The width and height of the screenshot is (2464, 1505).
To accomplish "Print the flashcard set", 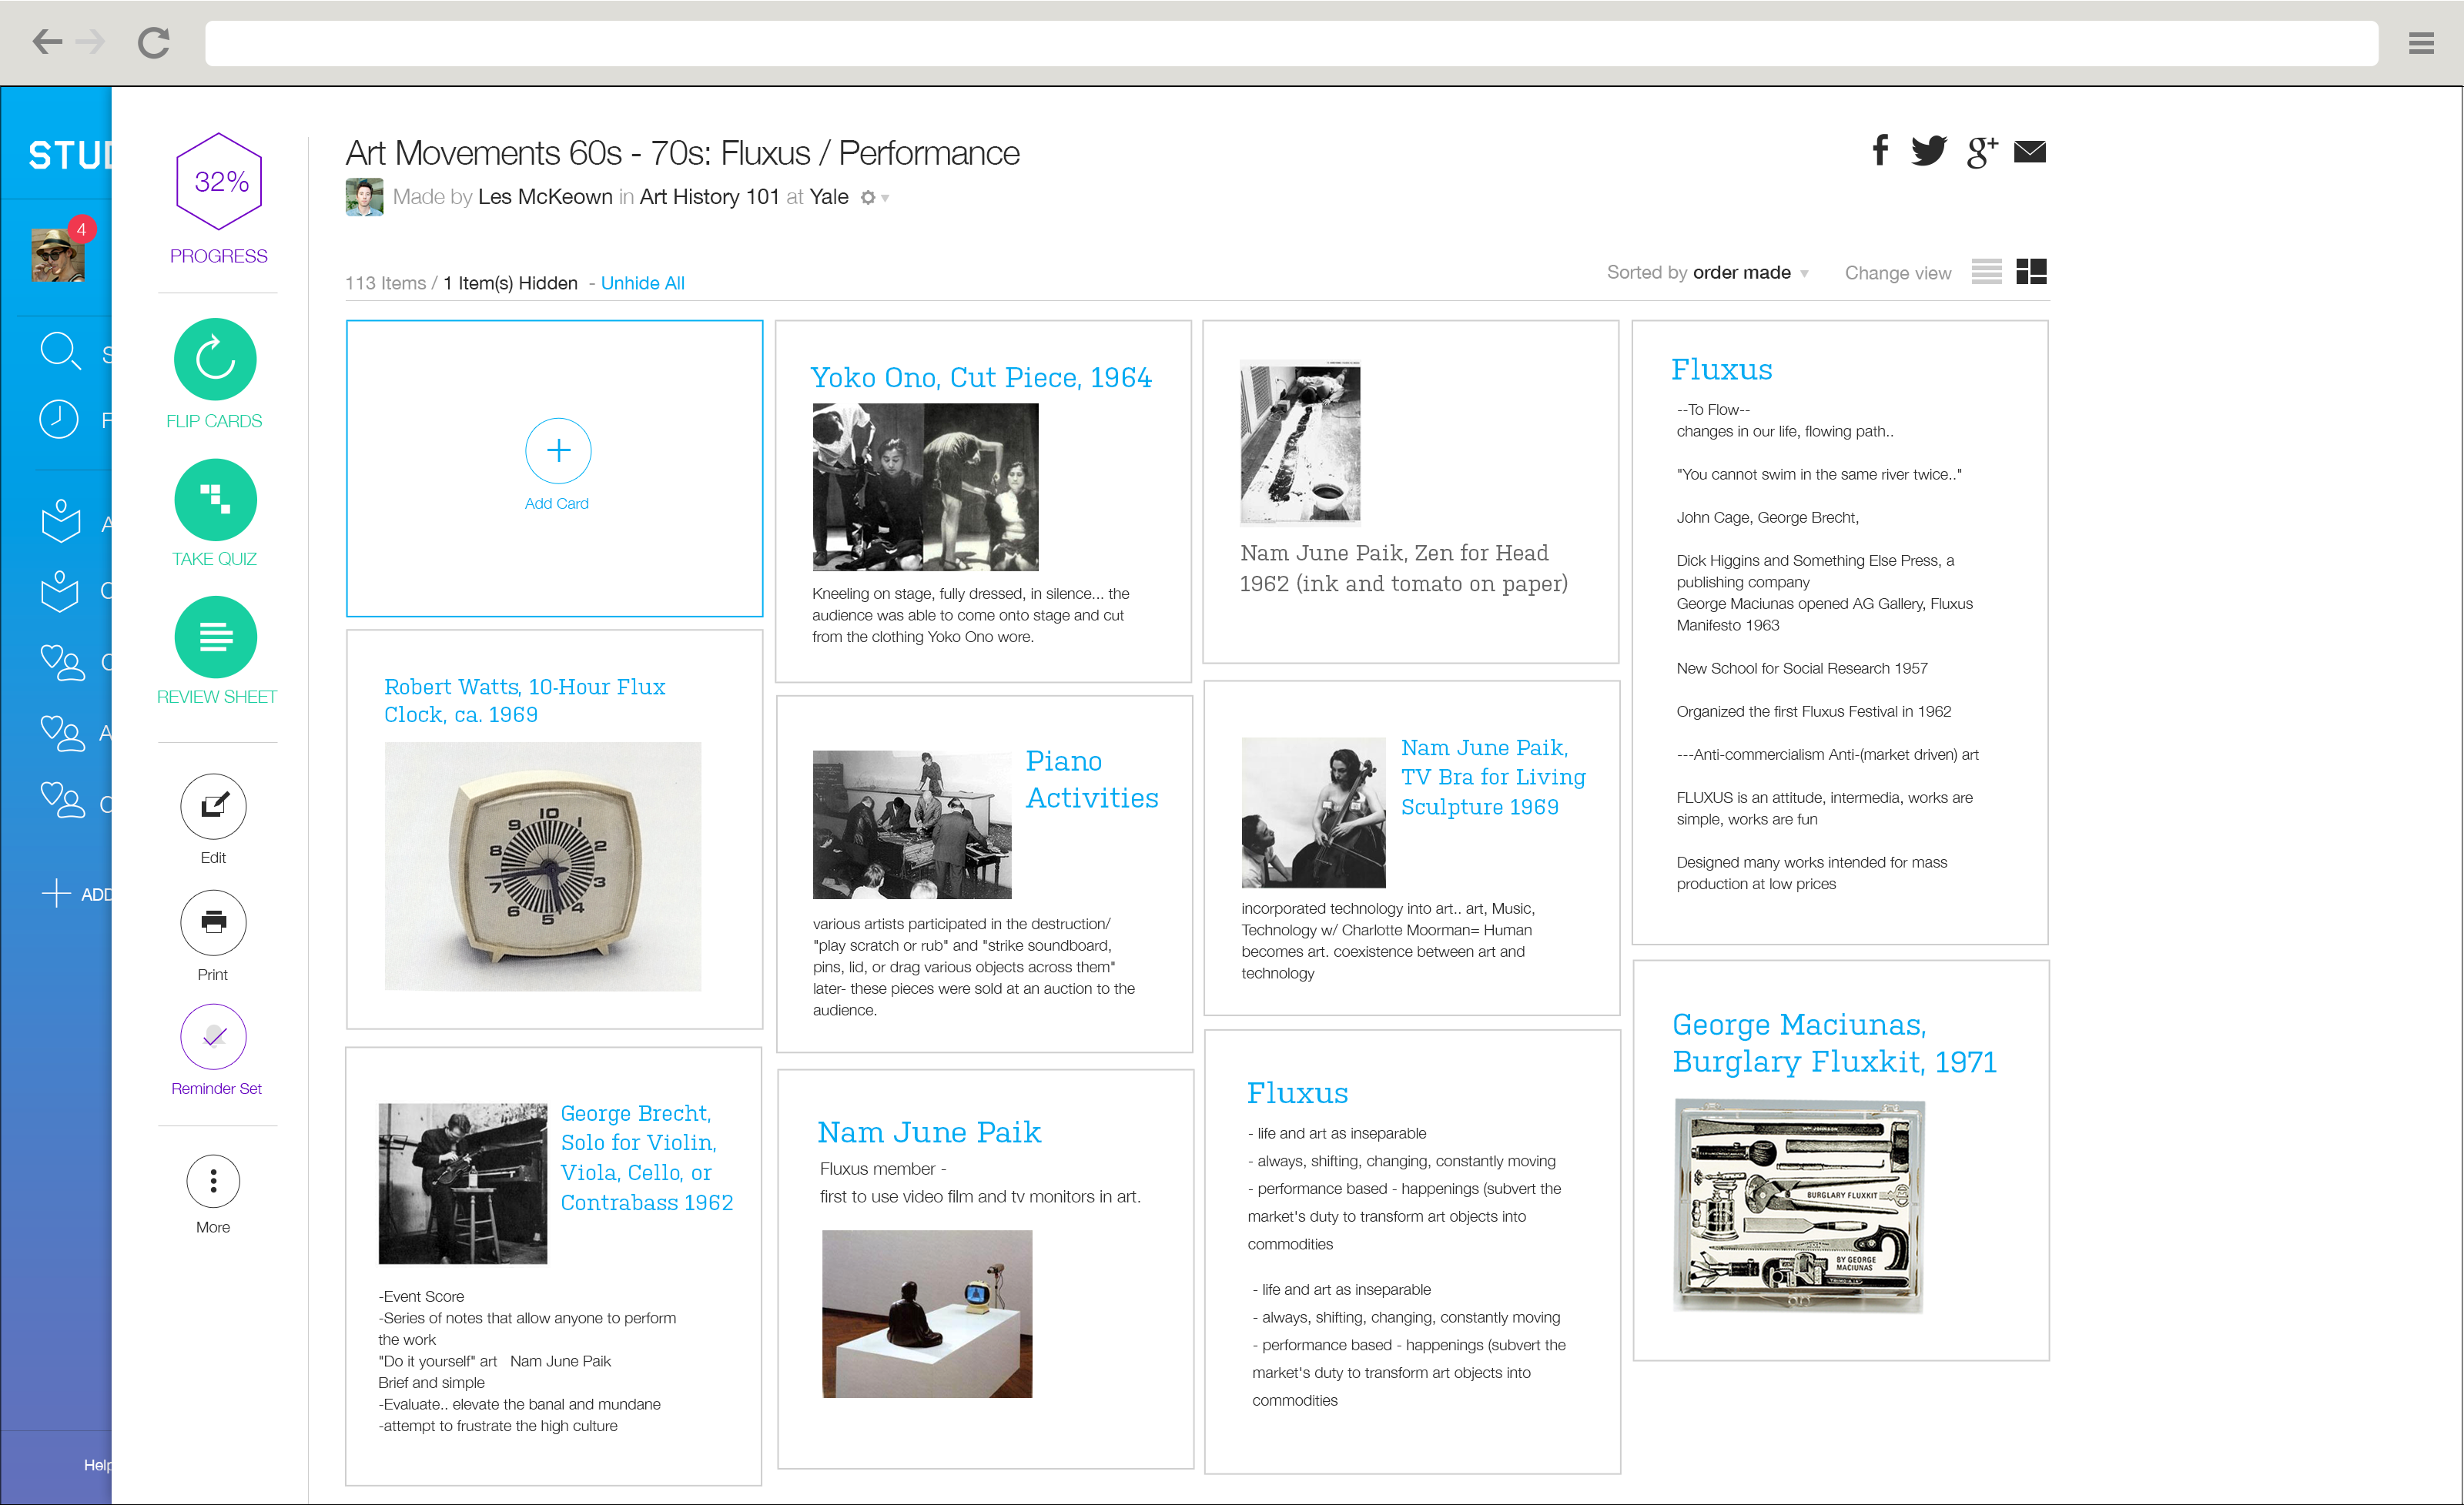I will (x=213, y=922).
